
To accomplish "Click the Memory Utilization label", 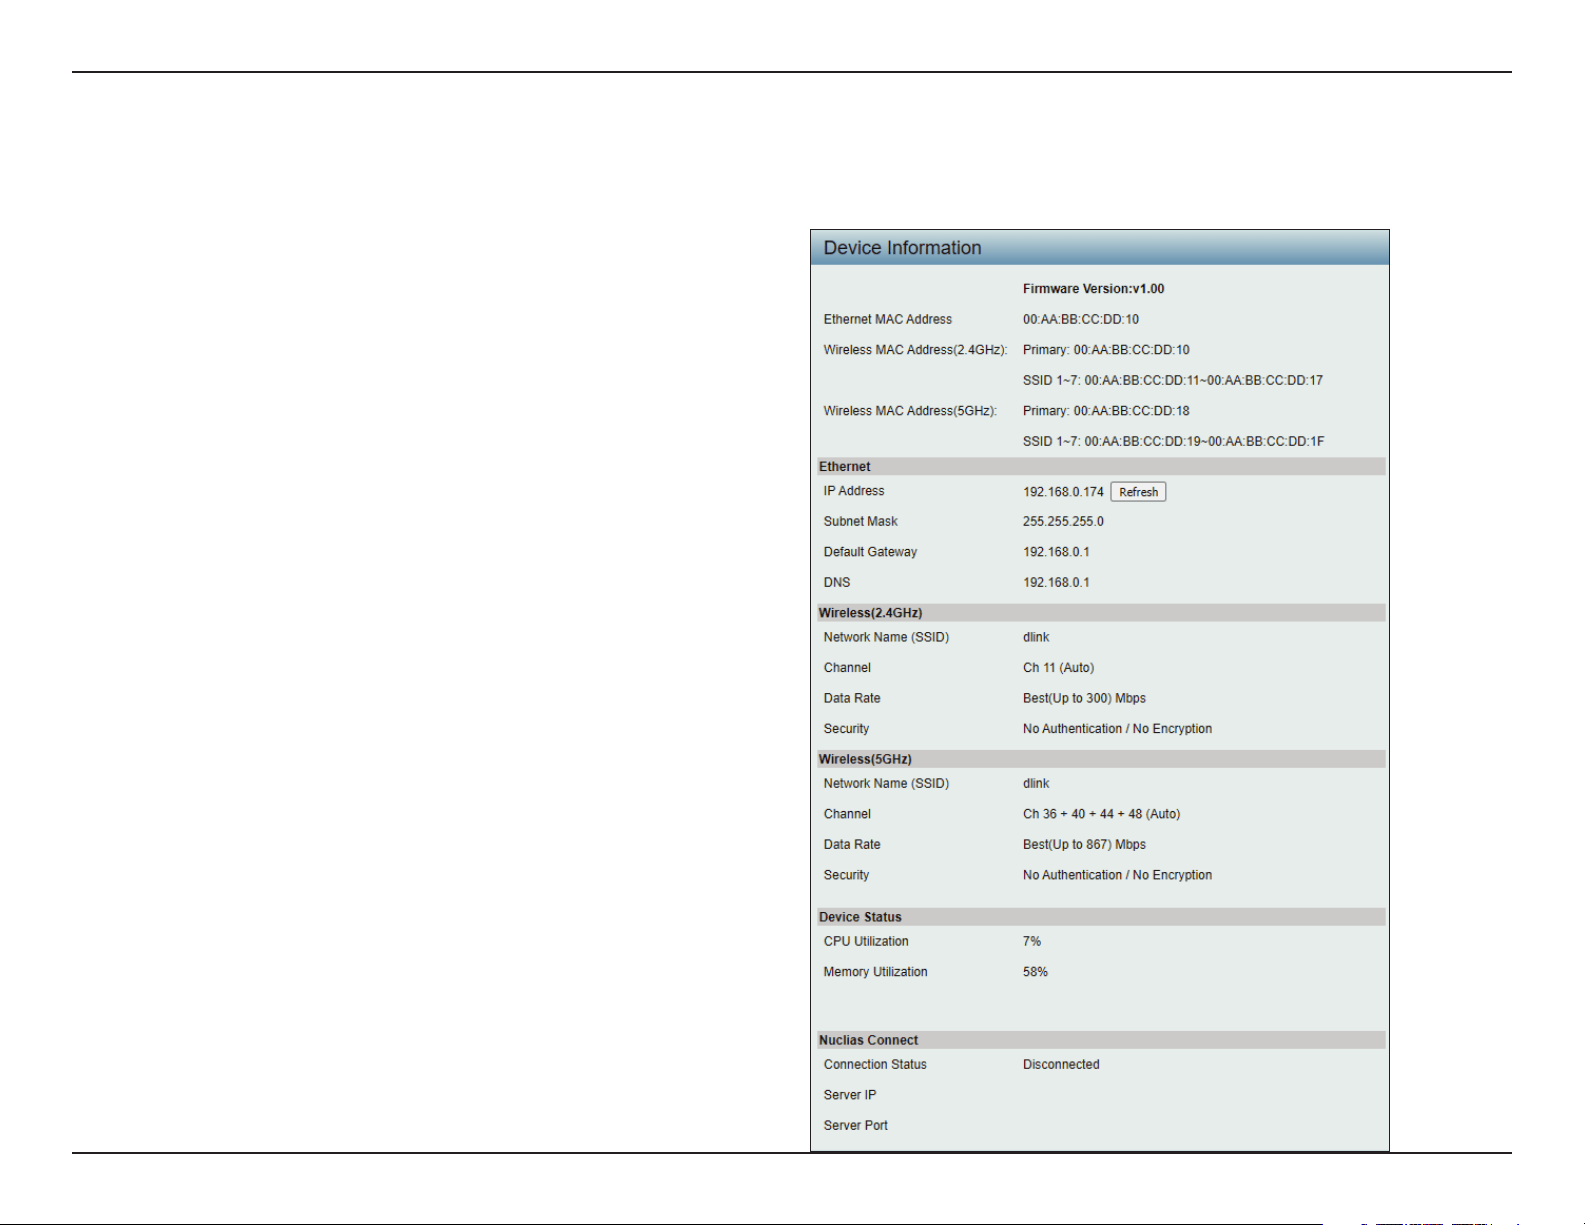I will pos(875,972).
